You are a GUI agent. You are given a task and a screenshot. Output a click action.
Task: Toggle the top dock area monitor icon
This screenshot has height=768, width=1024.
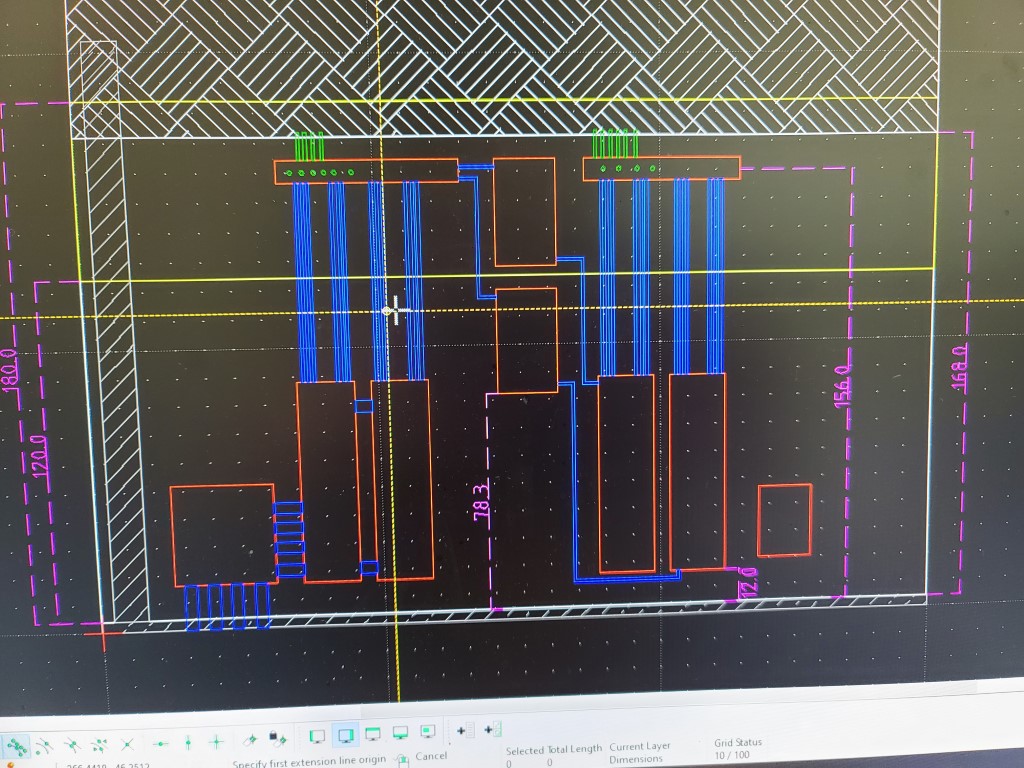[x=373, y=734]
